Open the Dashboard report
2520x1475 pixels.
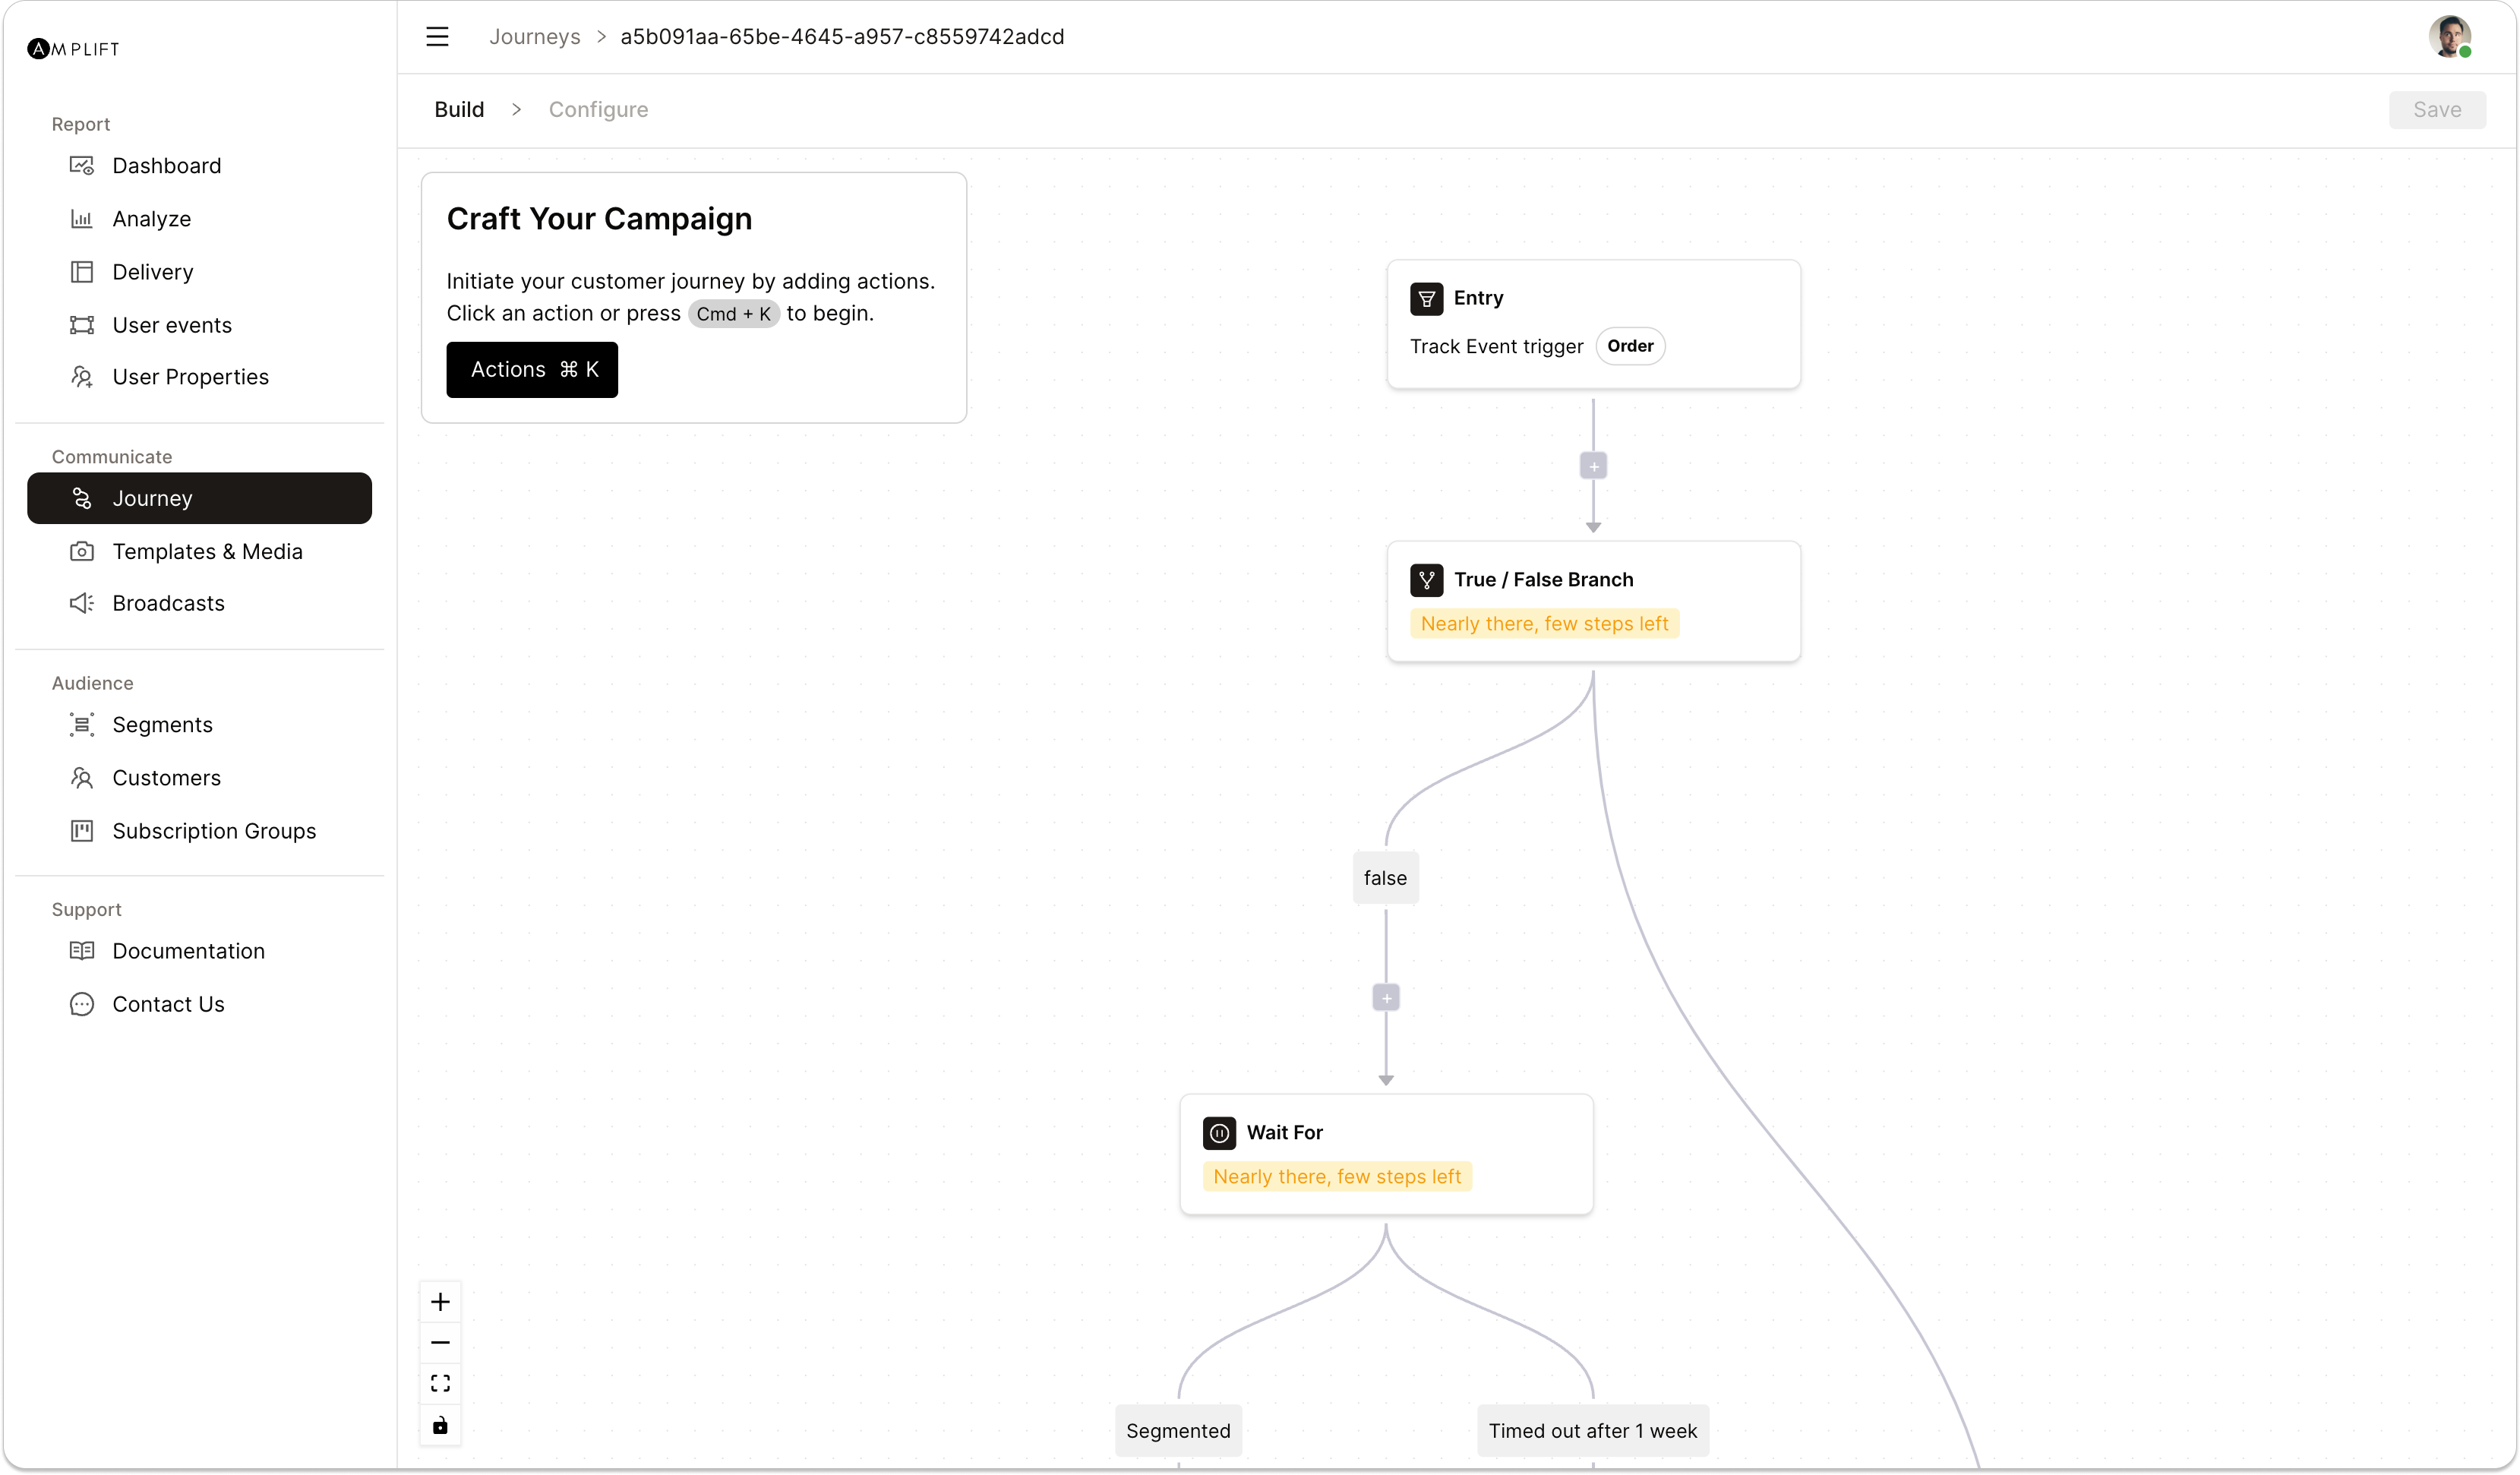[x=166, y=166]
